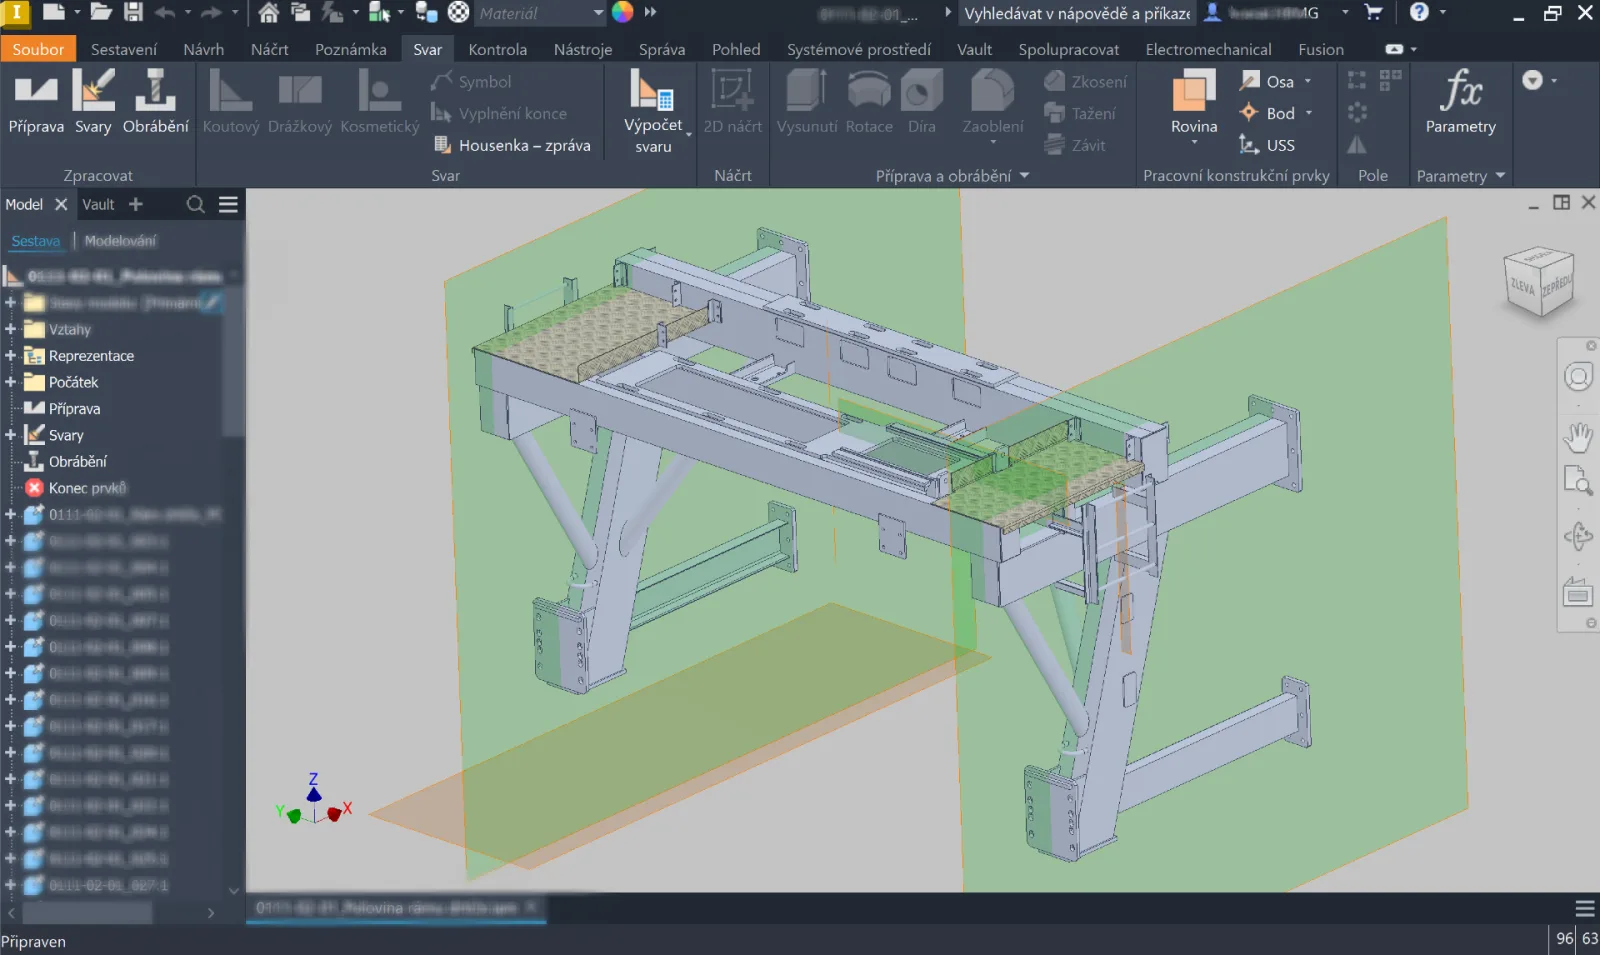Screen dimensions: 1600x955
Task: Open the Osa dropdown arrow
Action: (x=1308, y=82)
